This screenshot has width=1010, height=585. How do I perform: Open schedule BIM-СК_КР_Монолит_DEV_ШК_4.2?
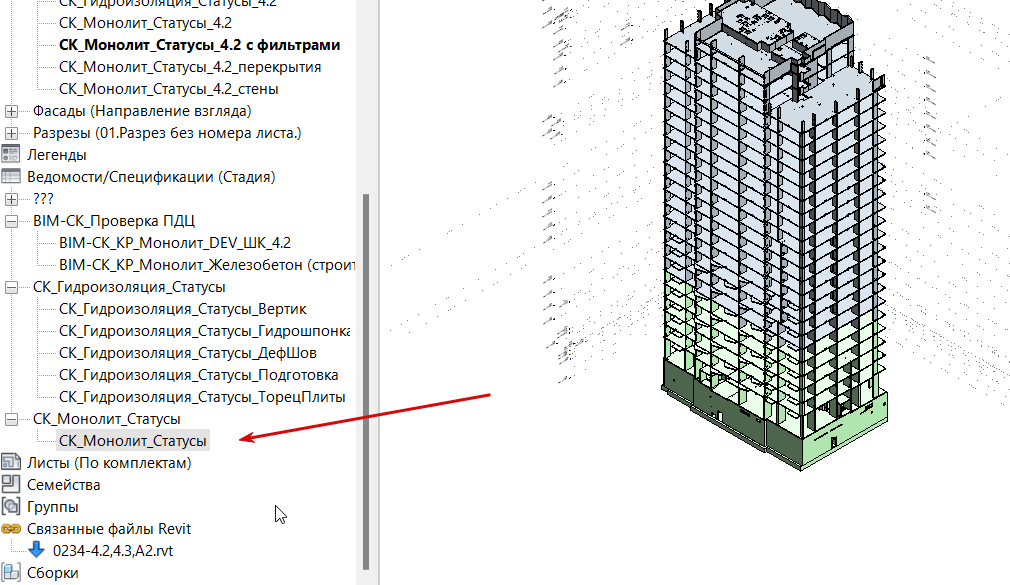[175, 243]
